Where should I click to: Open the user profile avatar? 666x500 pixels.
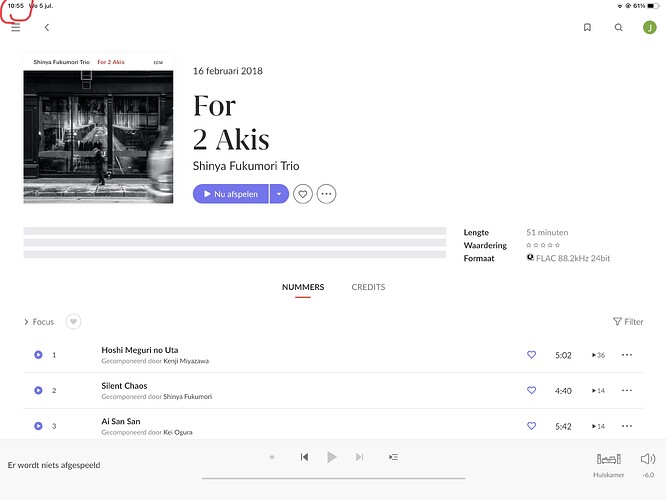coord(649,28)
